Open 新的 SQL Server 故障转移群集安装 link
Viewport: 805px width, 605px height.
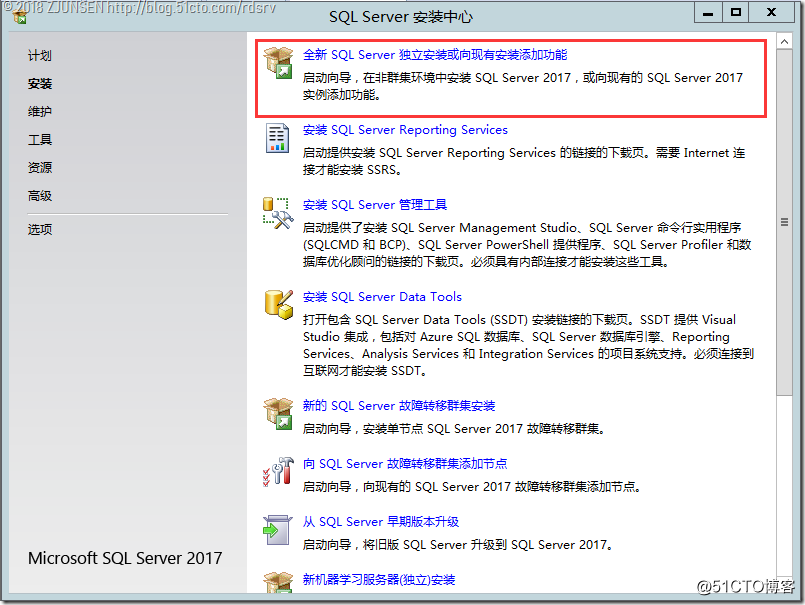(399, 406)
